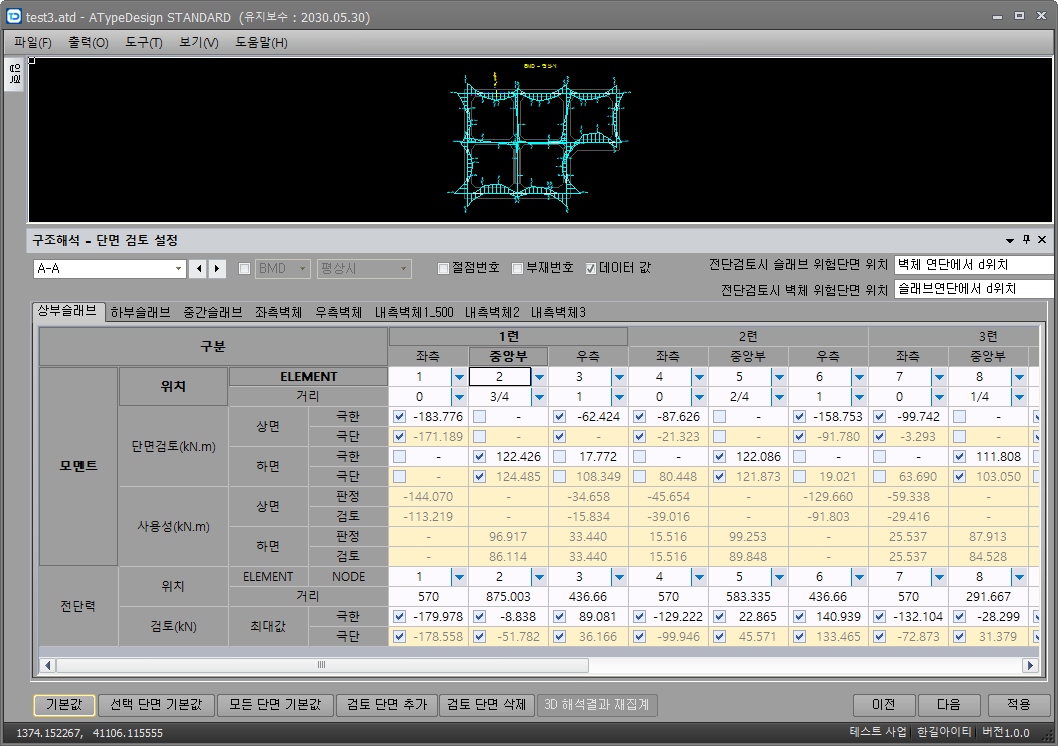Open the A-A section dropdown
The height and width of the screenshot is (746, 1058).
click(x=178, y=268)
